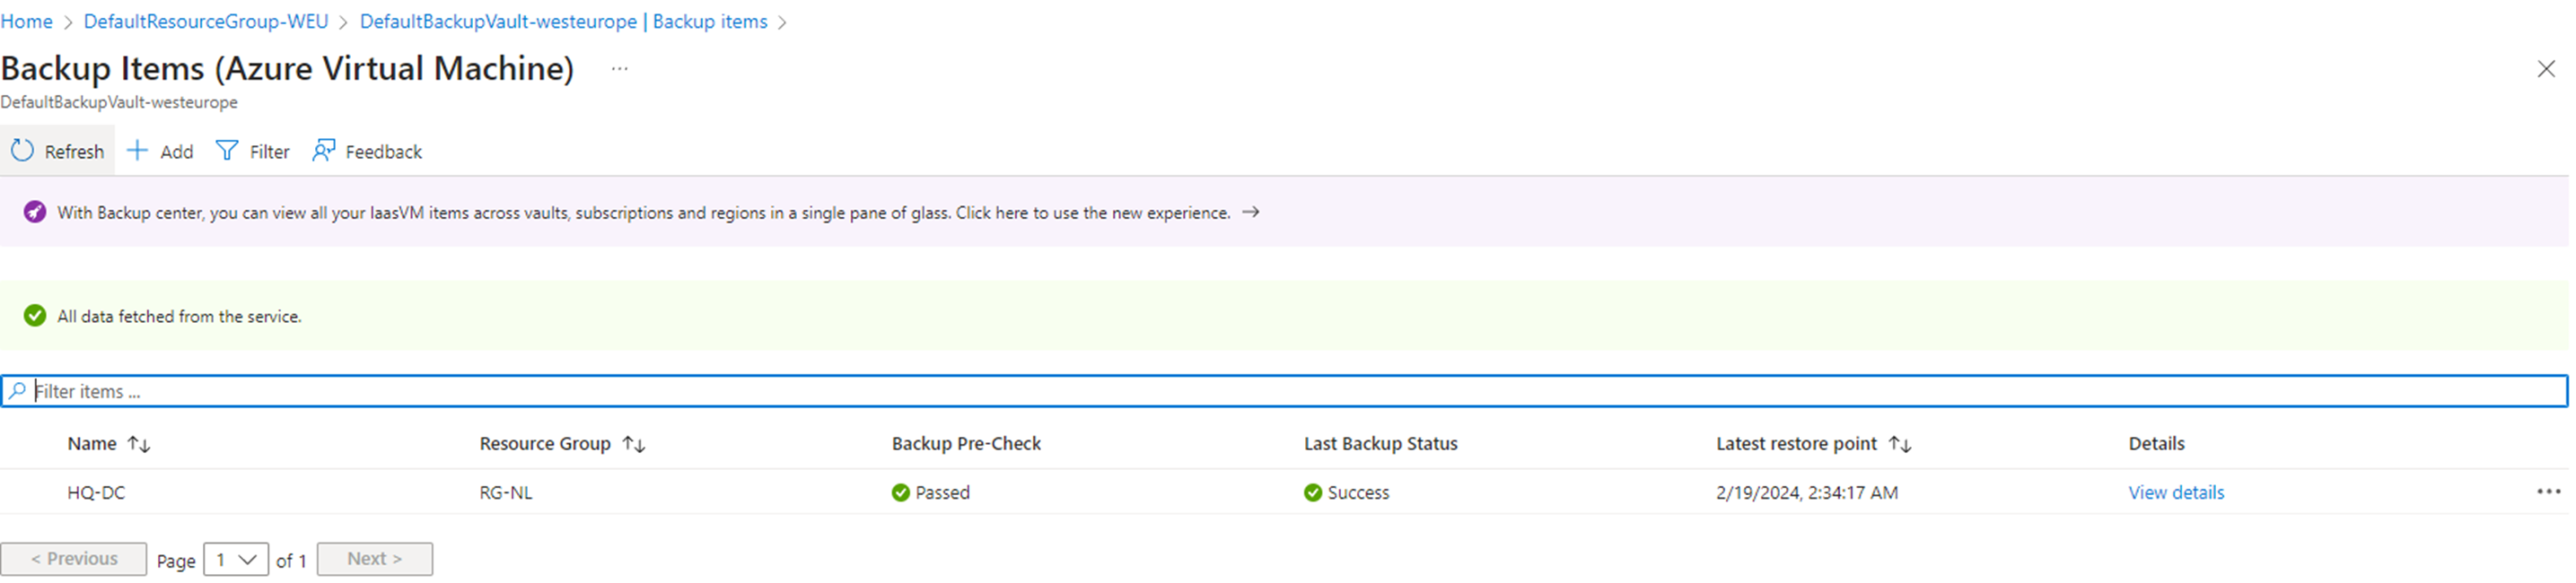Open DefaultResourceGroup-WEU breadcrumb
The height and width of the screenshot is (583, 2576).
click(206, 21)
